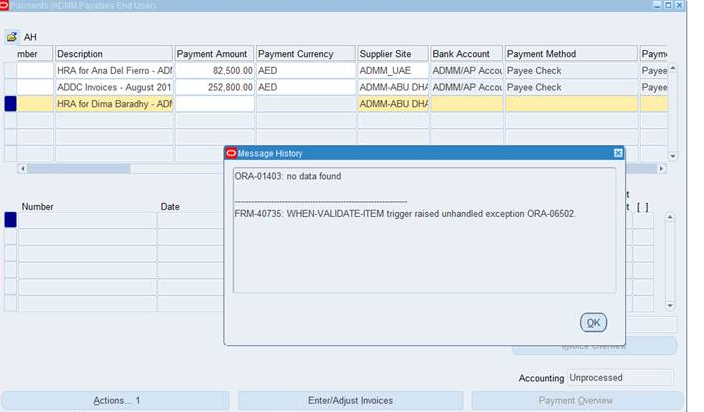Viewport: 704px width, 412px height.
Task: Click Supplier Site cell in Dima Baradhy row
Action: 393,104
